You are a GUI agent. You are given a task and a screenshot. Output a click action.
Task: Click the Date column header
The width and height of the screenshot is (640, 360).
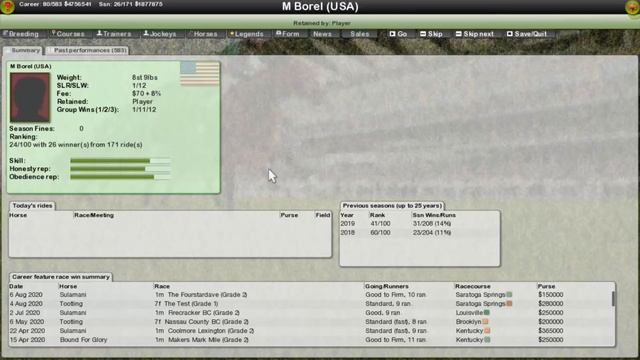[x=16, y=286]
